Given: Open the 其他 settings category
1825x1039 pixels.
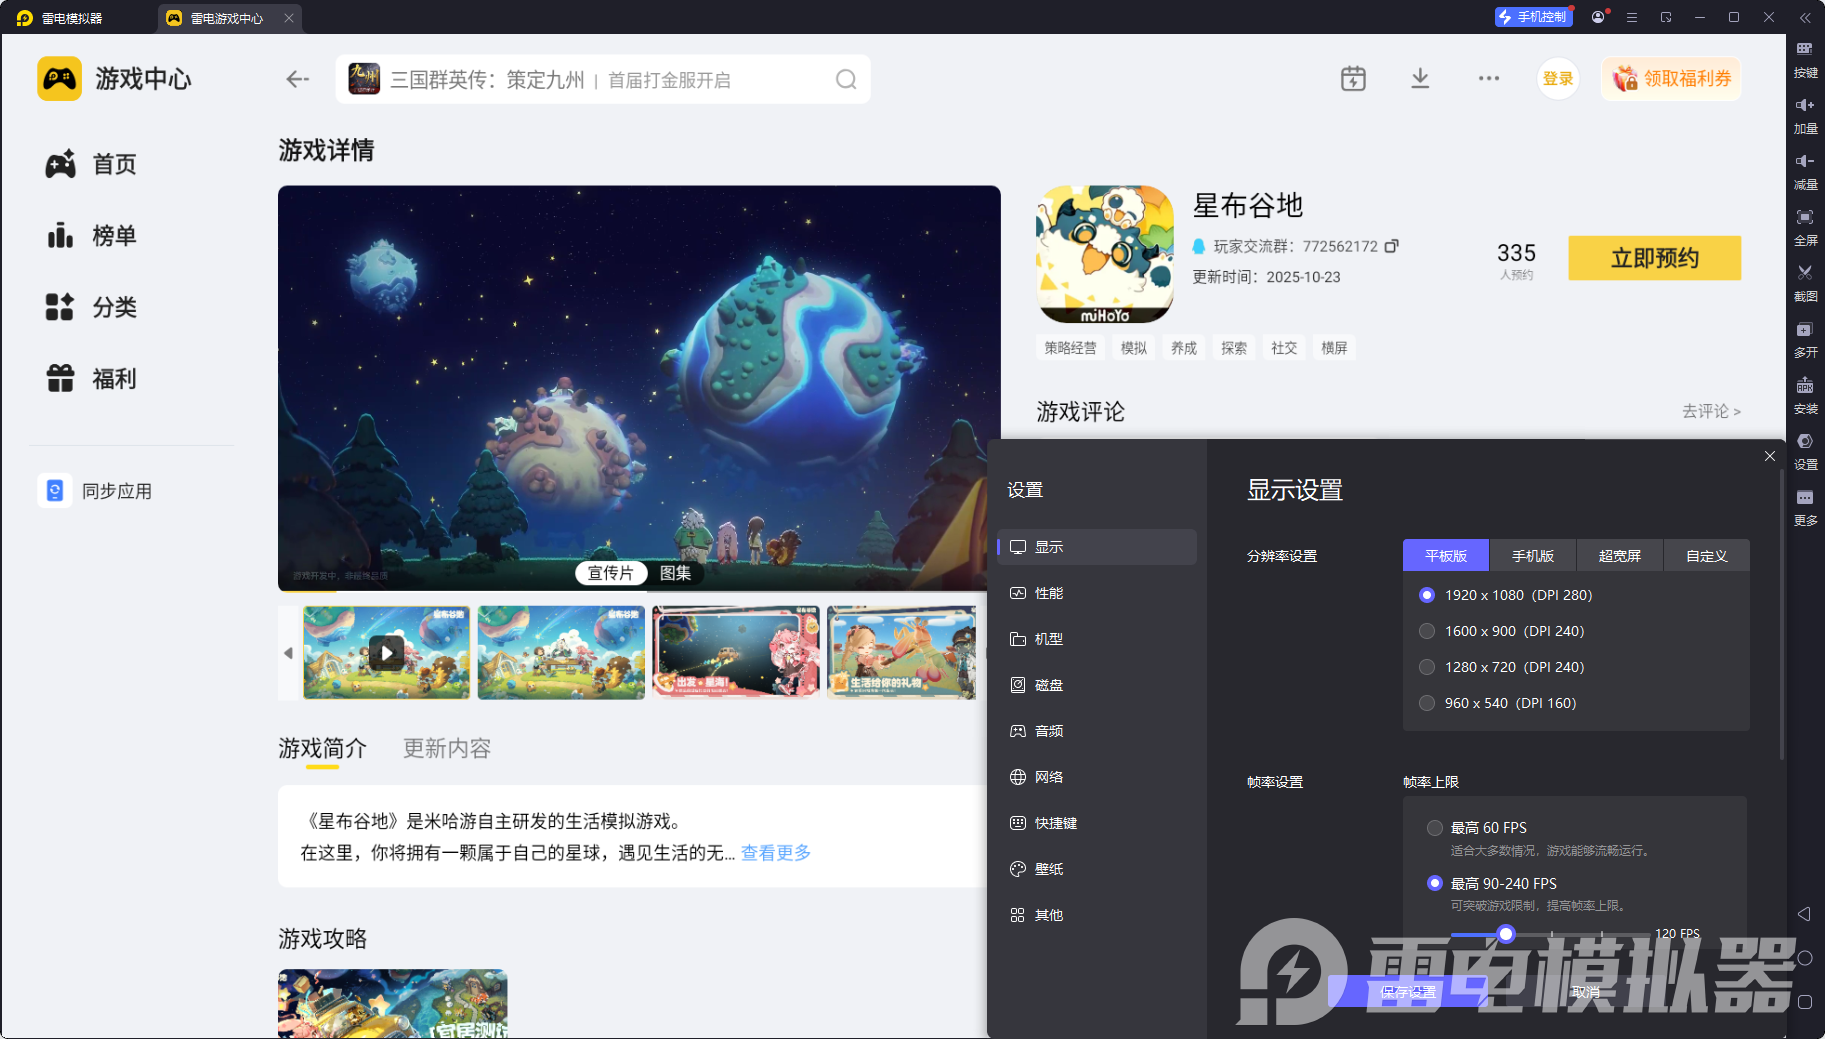Looking at the screenshot, I should click(x=1097, y=915).
